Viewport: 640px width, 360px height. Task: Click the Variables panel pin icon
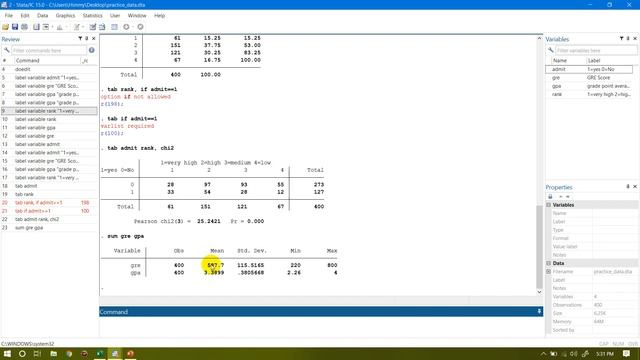click(x=628, y=38)
